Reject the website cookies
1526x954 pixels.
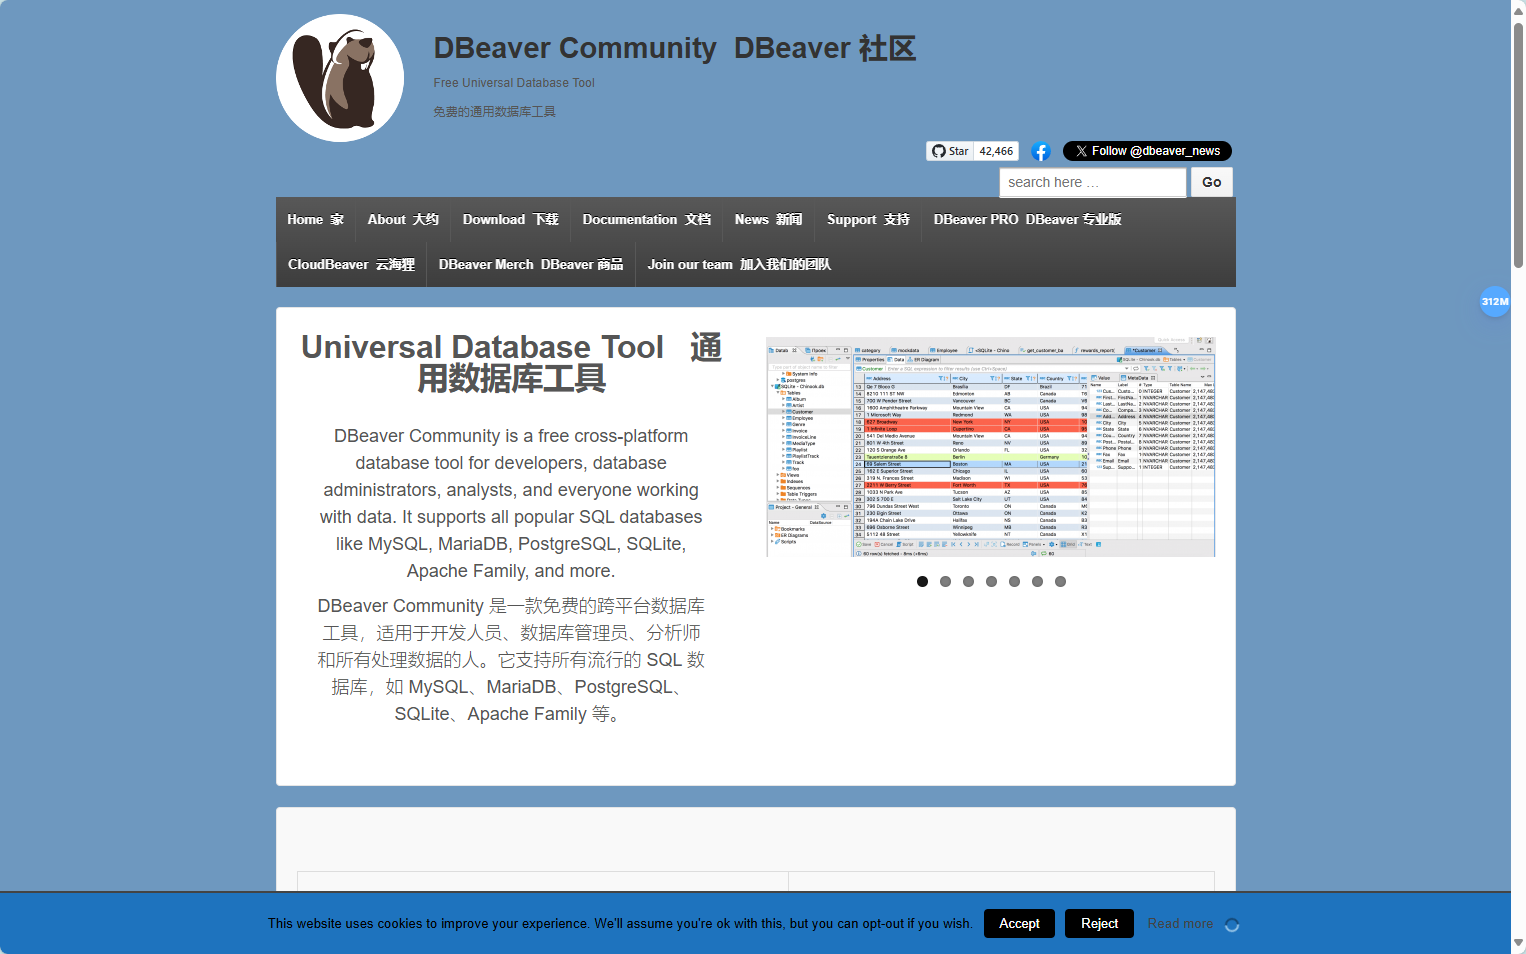[1099, 924]
